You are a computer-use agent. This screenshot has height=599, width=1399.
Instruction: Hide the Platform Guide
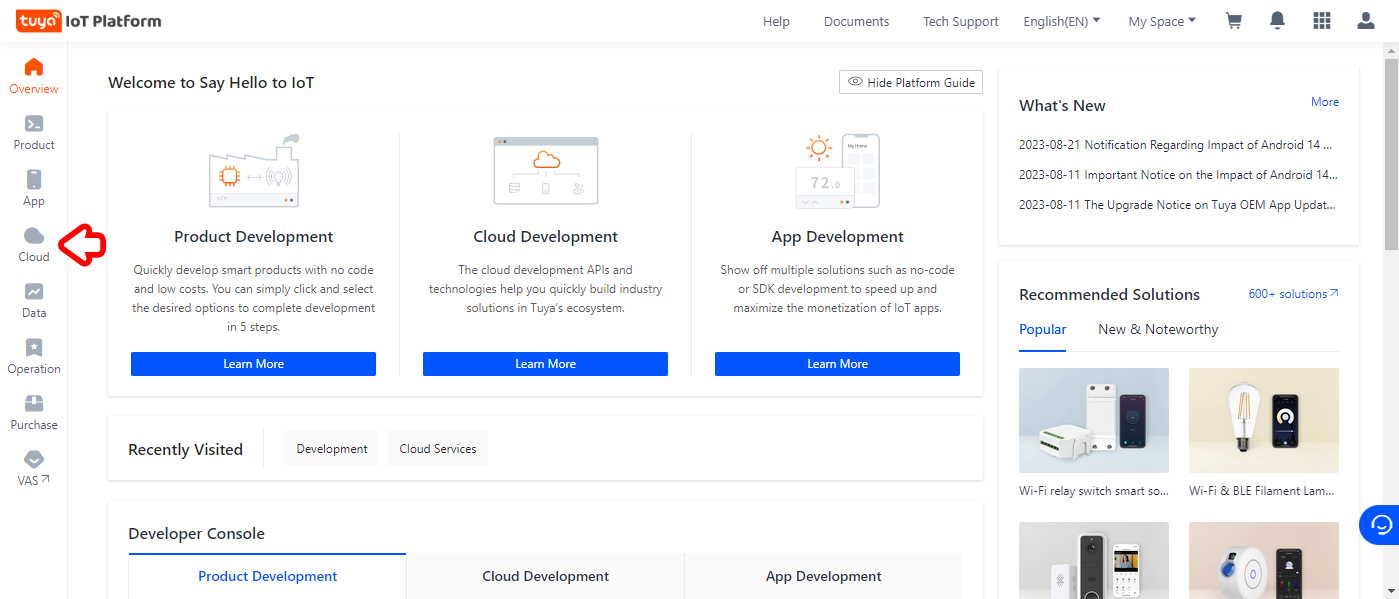pyautogui.click(x=911, y=82)
